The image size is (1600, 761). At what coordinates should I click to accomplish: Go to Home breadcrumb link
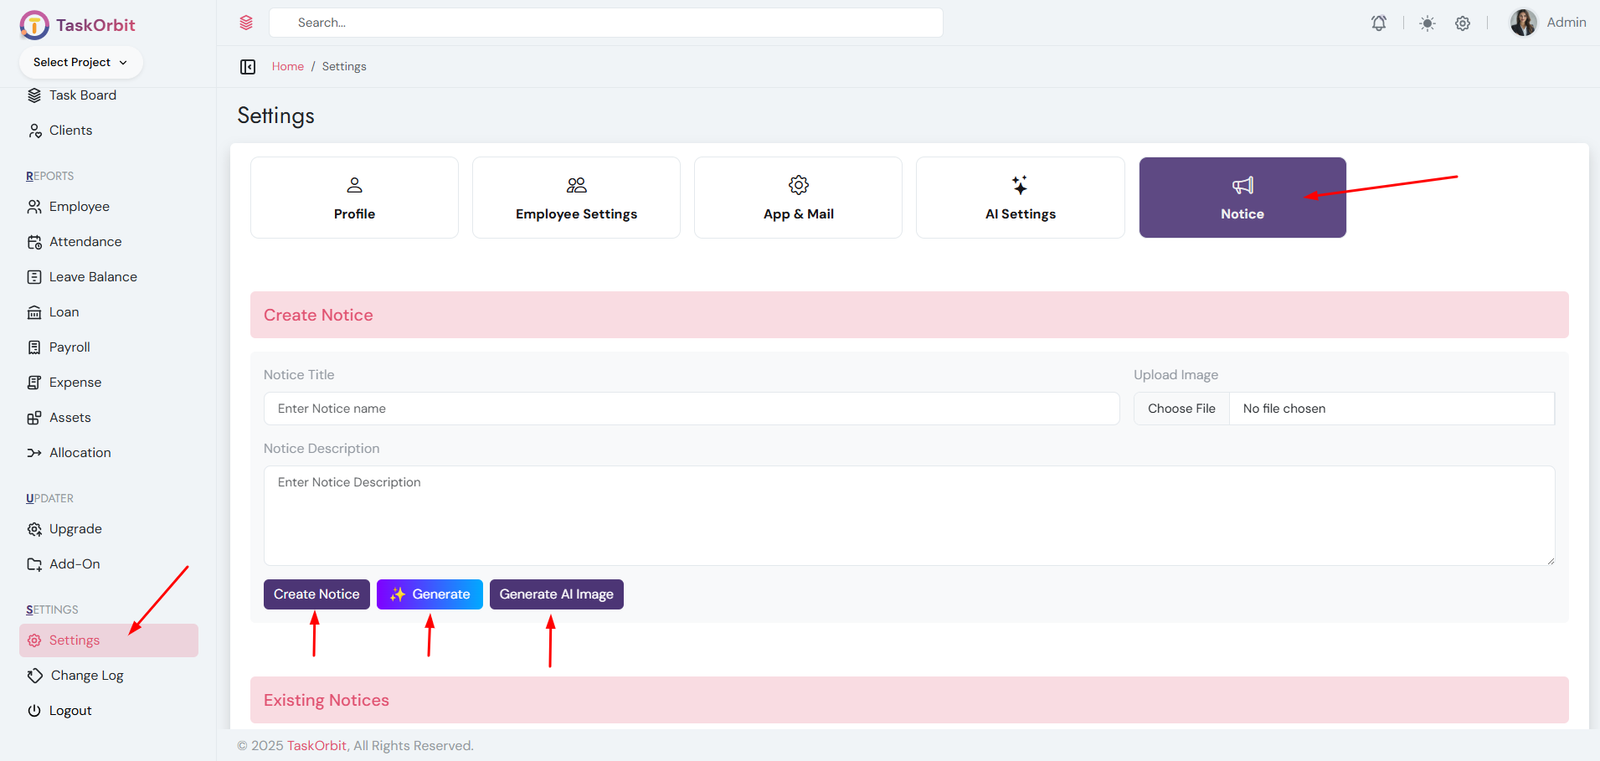click(287, 67)
